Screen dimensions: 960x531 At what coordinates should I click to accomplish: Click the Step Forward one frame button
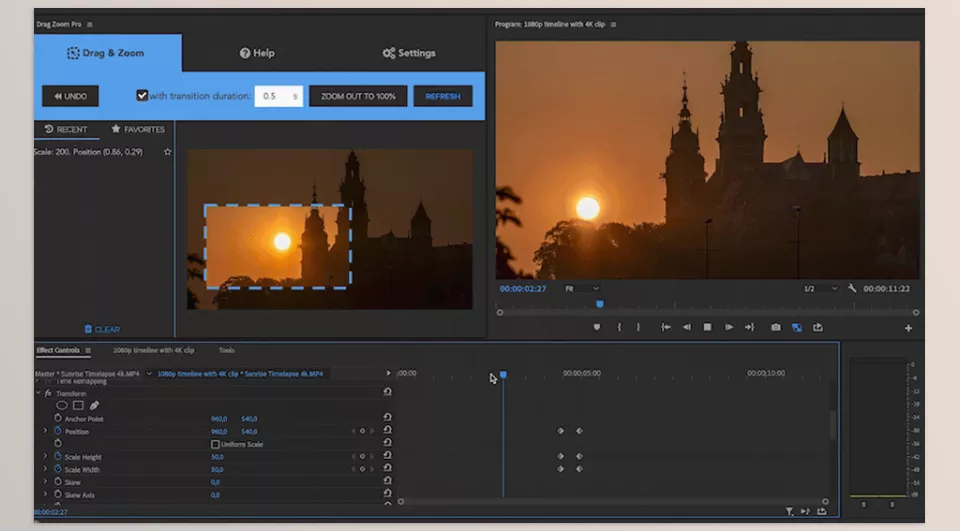pos(729,327)
